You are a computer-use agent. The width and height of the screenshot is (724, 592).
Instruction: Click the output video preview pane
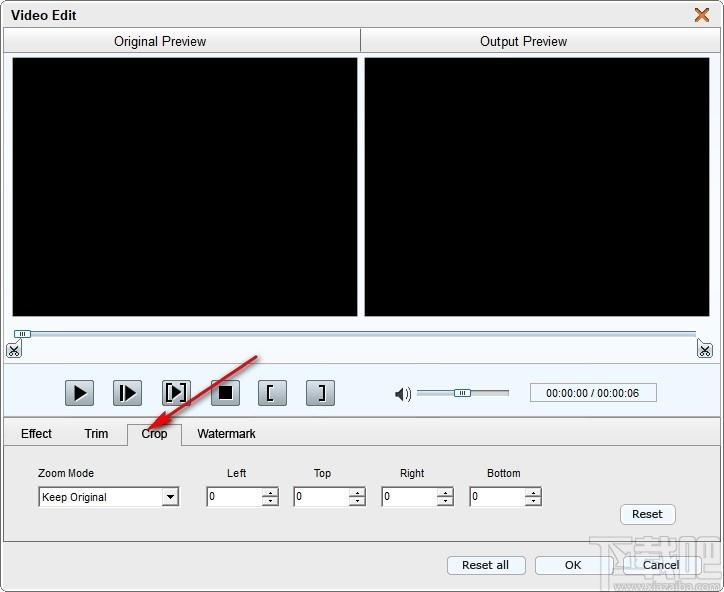pos(537,187)
